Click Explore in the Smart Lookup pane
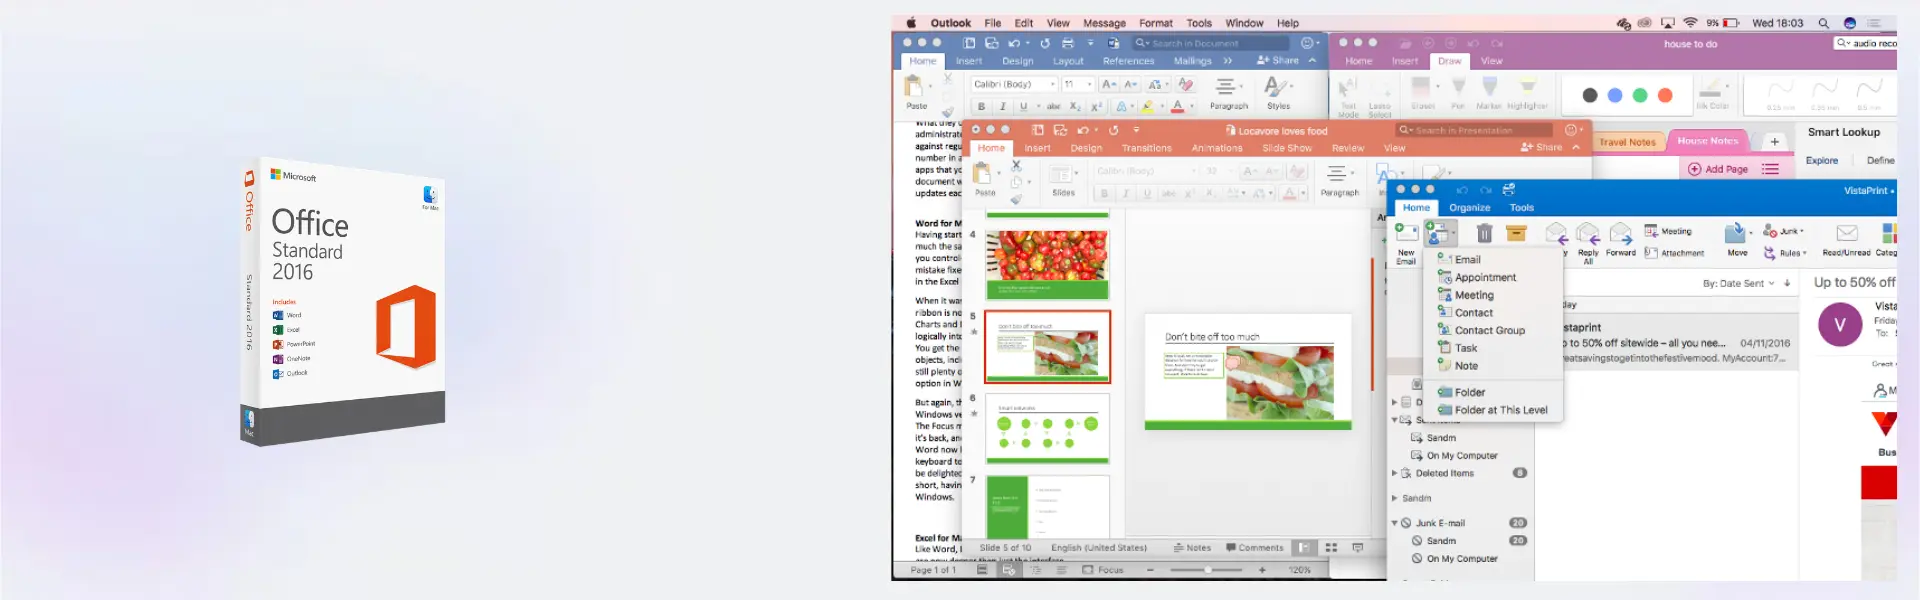 [1821, 161]
